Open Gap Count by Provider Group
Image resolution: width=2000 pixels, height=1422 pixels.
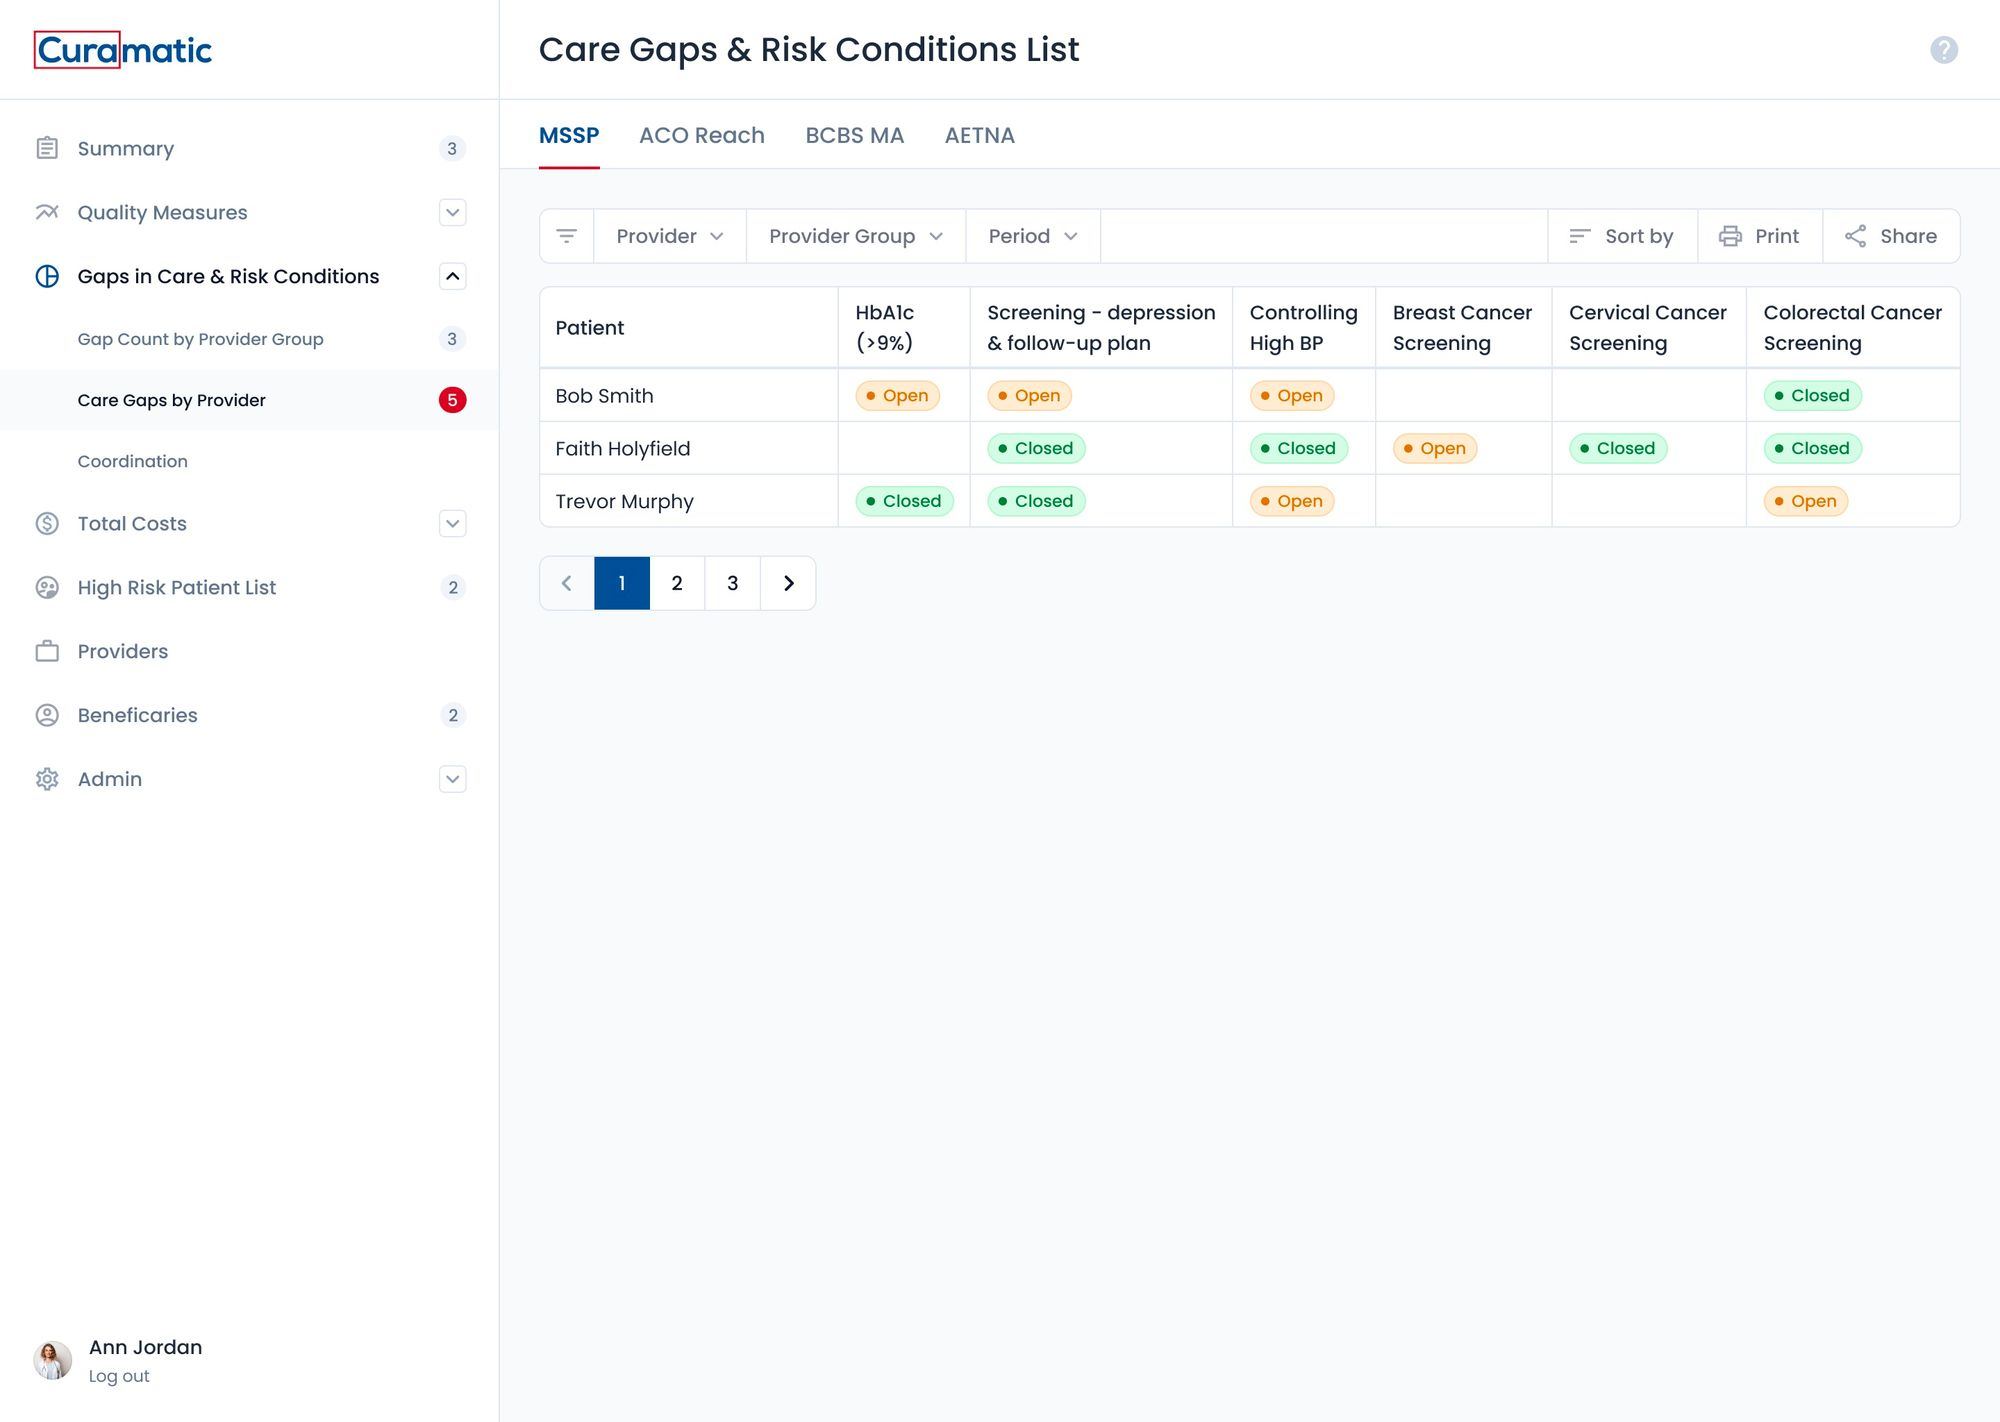pos(200,339)
